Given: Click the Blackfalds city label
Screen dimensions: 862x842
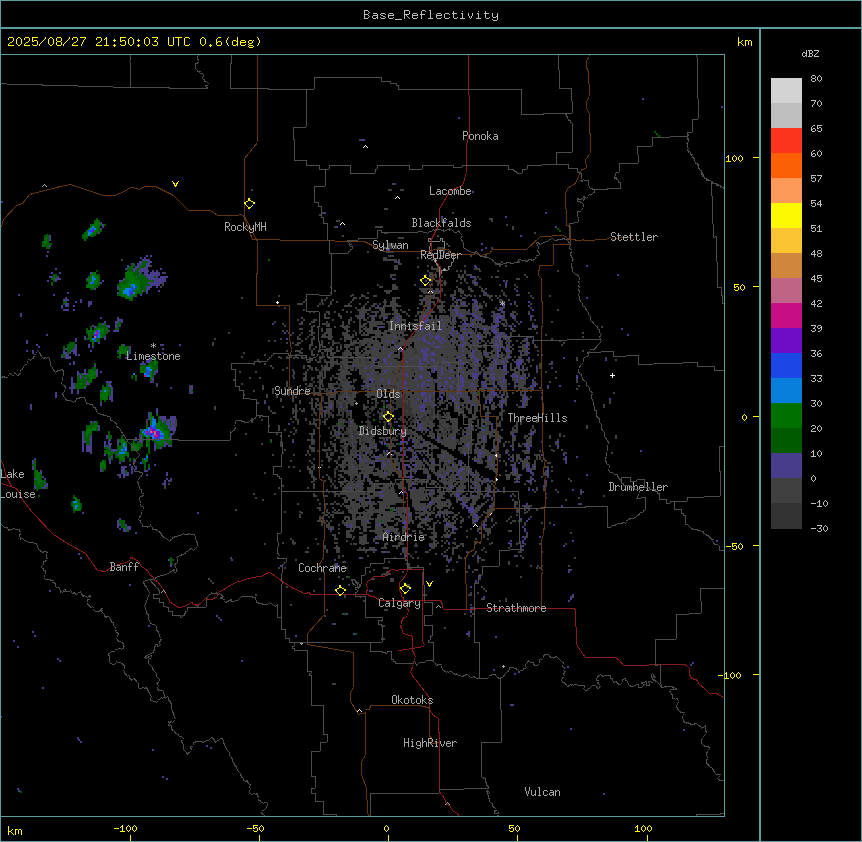Looking at the screenshot, I should coord(441,223).
